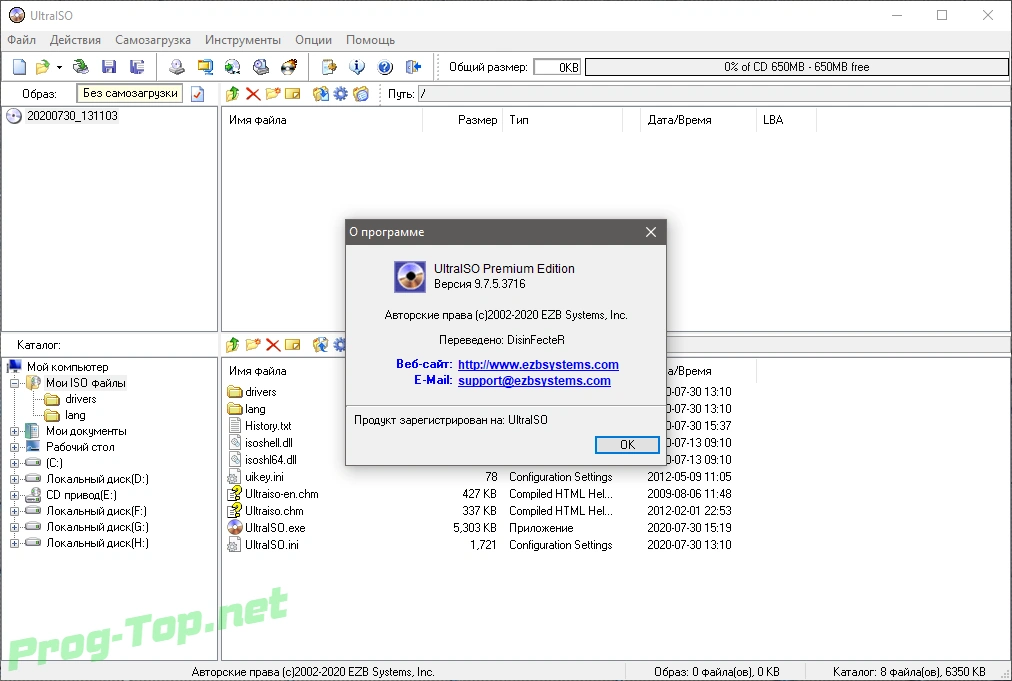Click the disc with green arrow convert icon
The height and width of the screenshot is (681, 1012).
pos(232,66)
